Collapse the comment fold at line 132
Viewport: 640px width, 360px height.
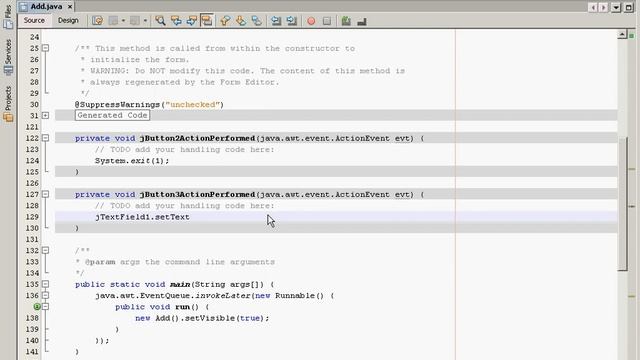(45, 250)
